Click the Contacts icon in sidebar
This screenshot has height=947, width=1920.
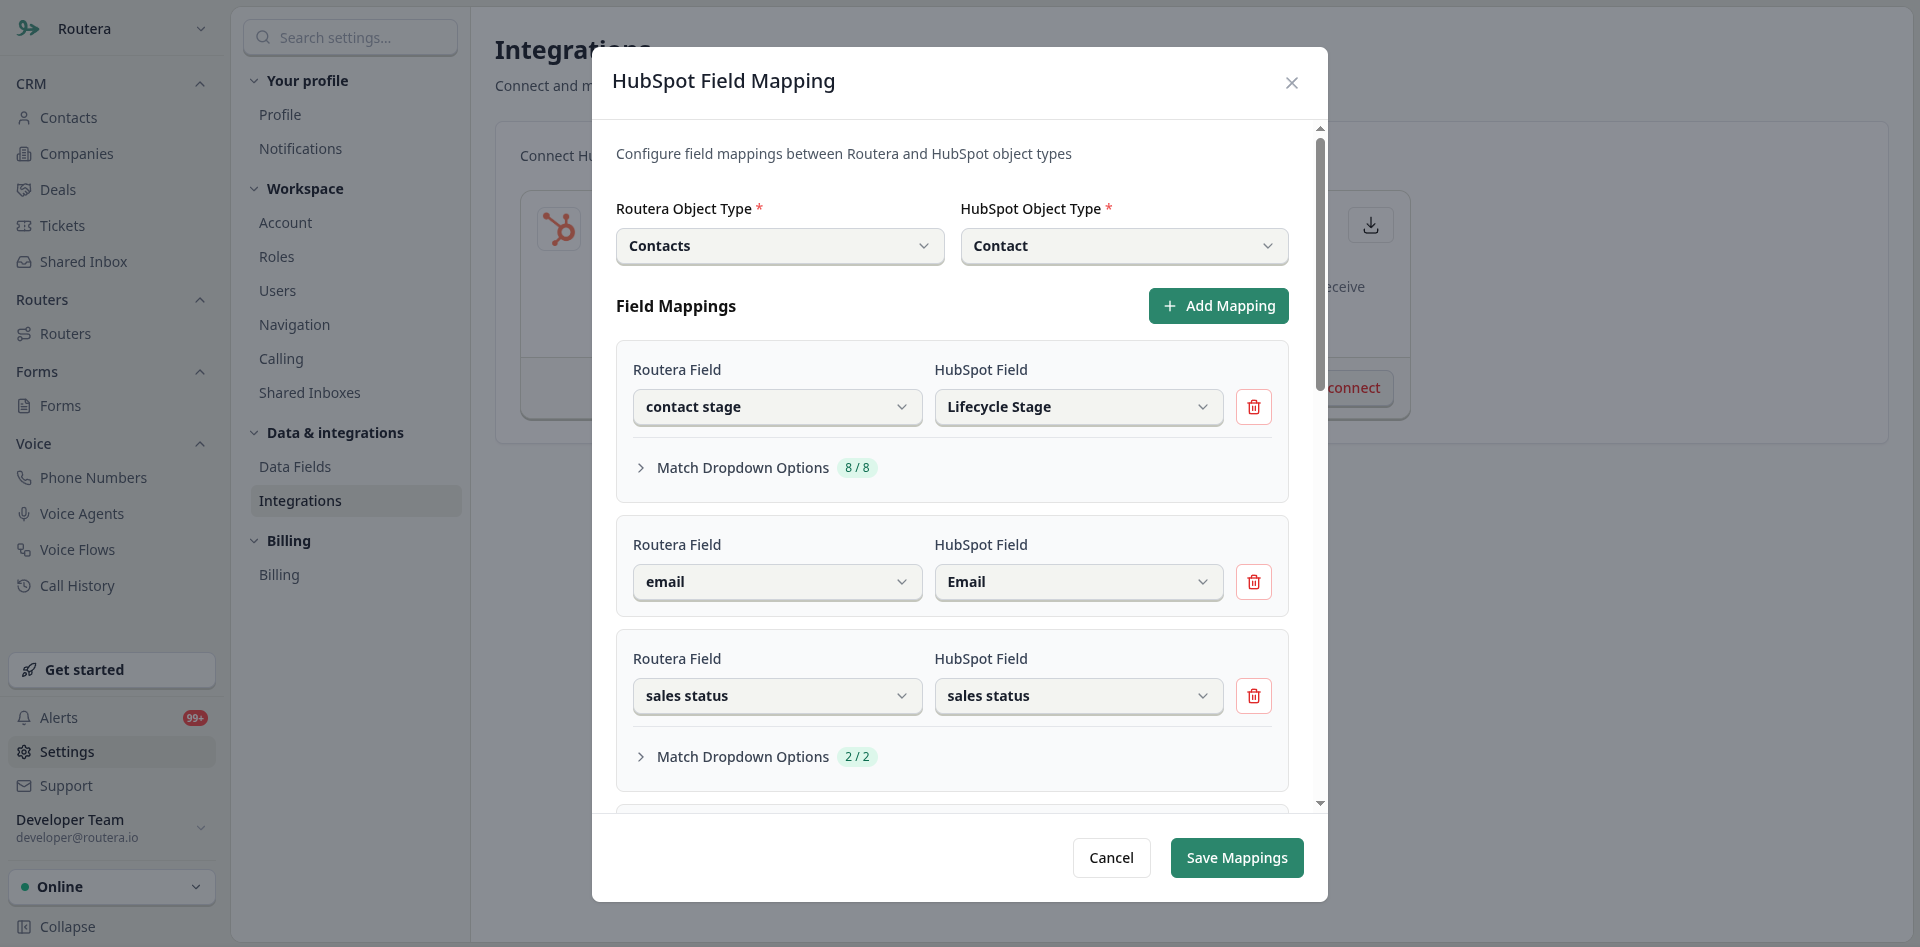24,118
